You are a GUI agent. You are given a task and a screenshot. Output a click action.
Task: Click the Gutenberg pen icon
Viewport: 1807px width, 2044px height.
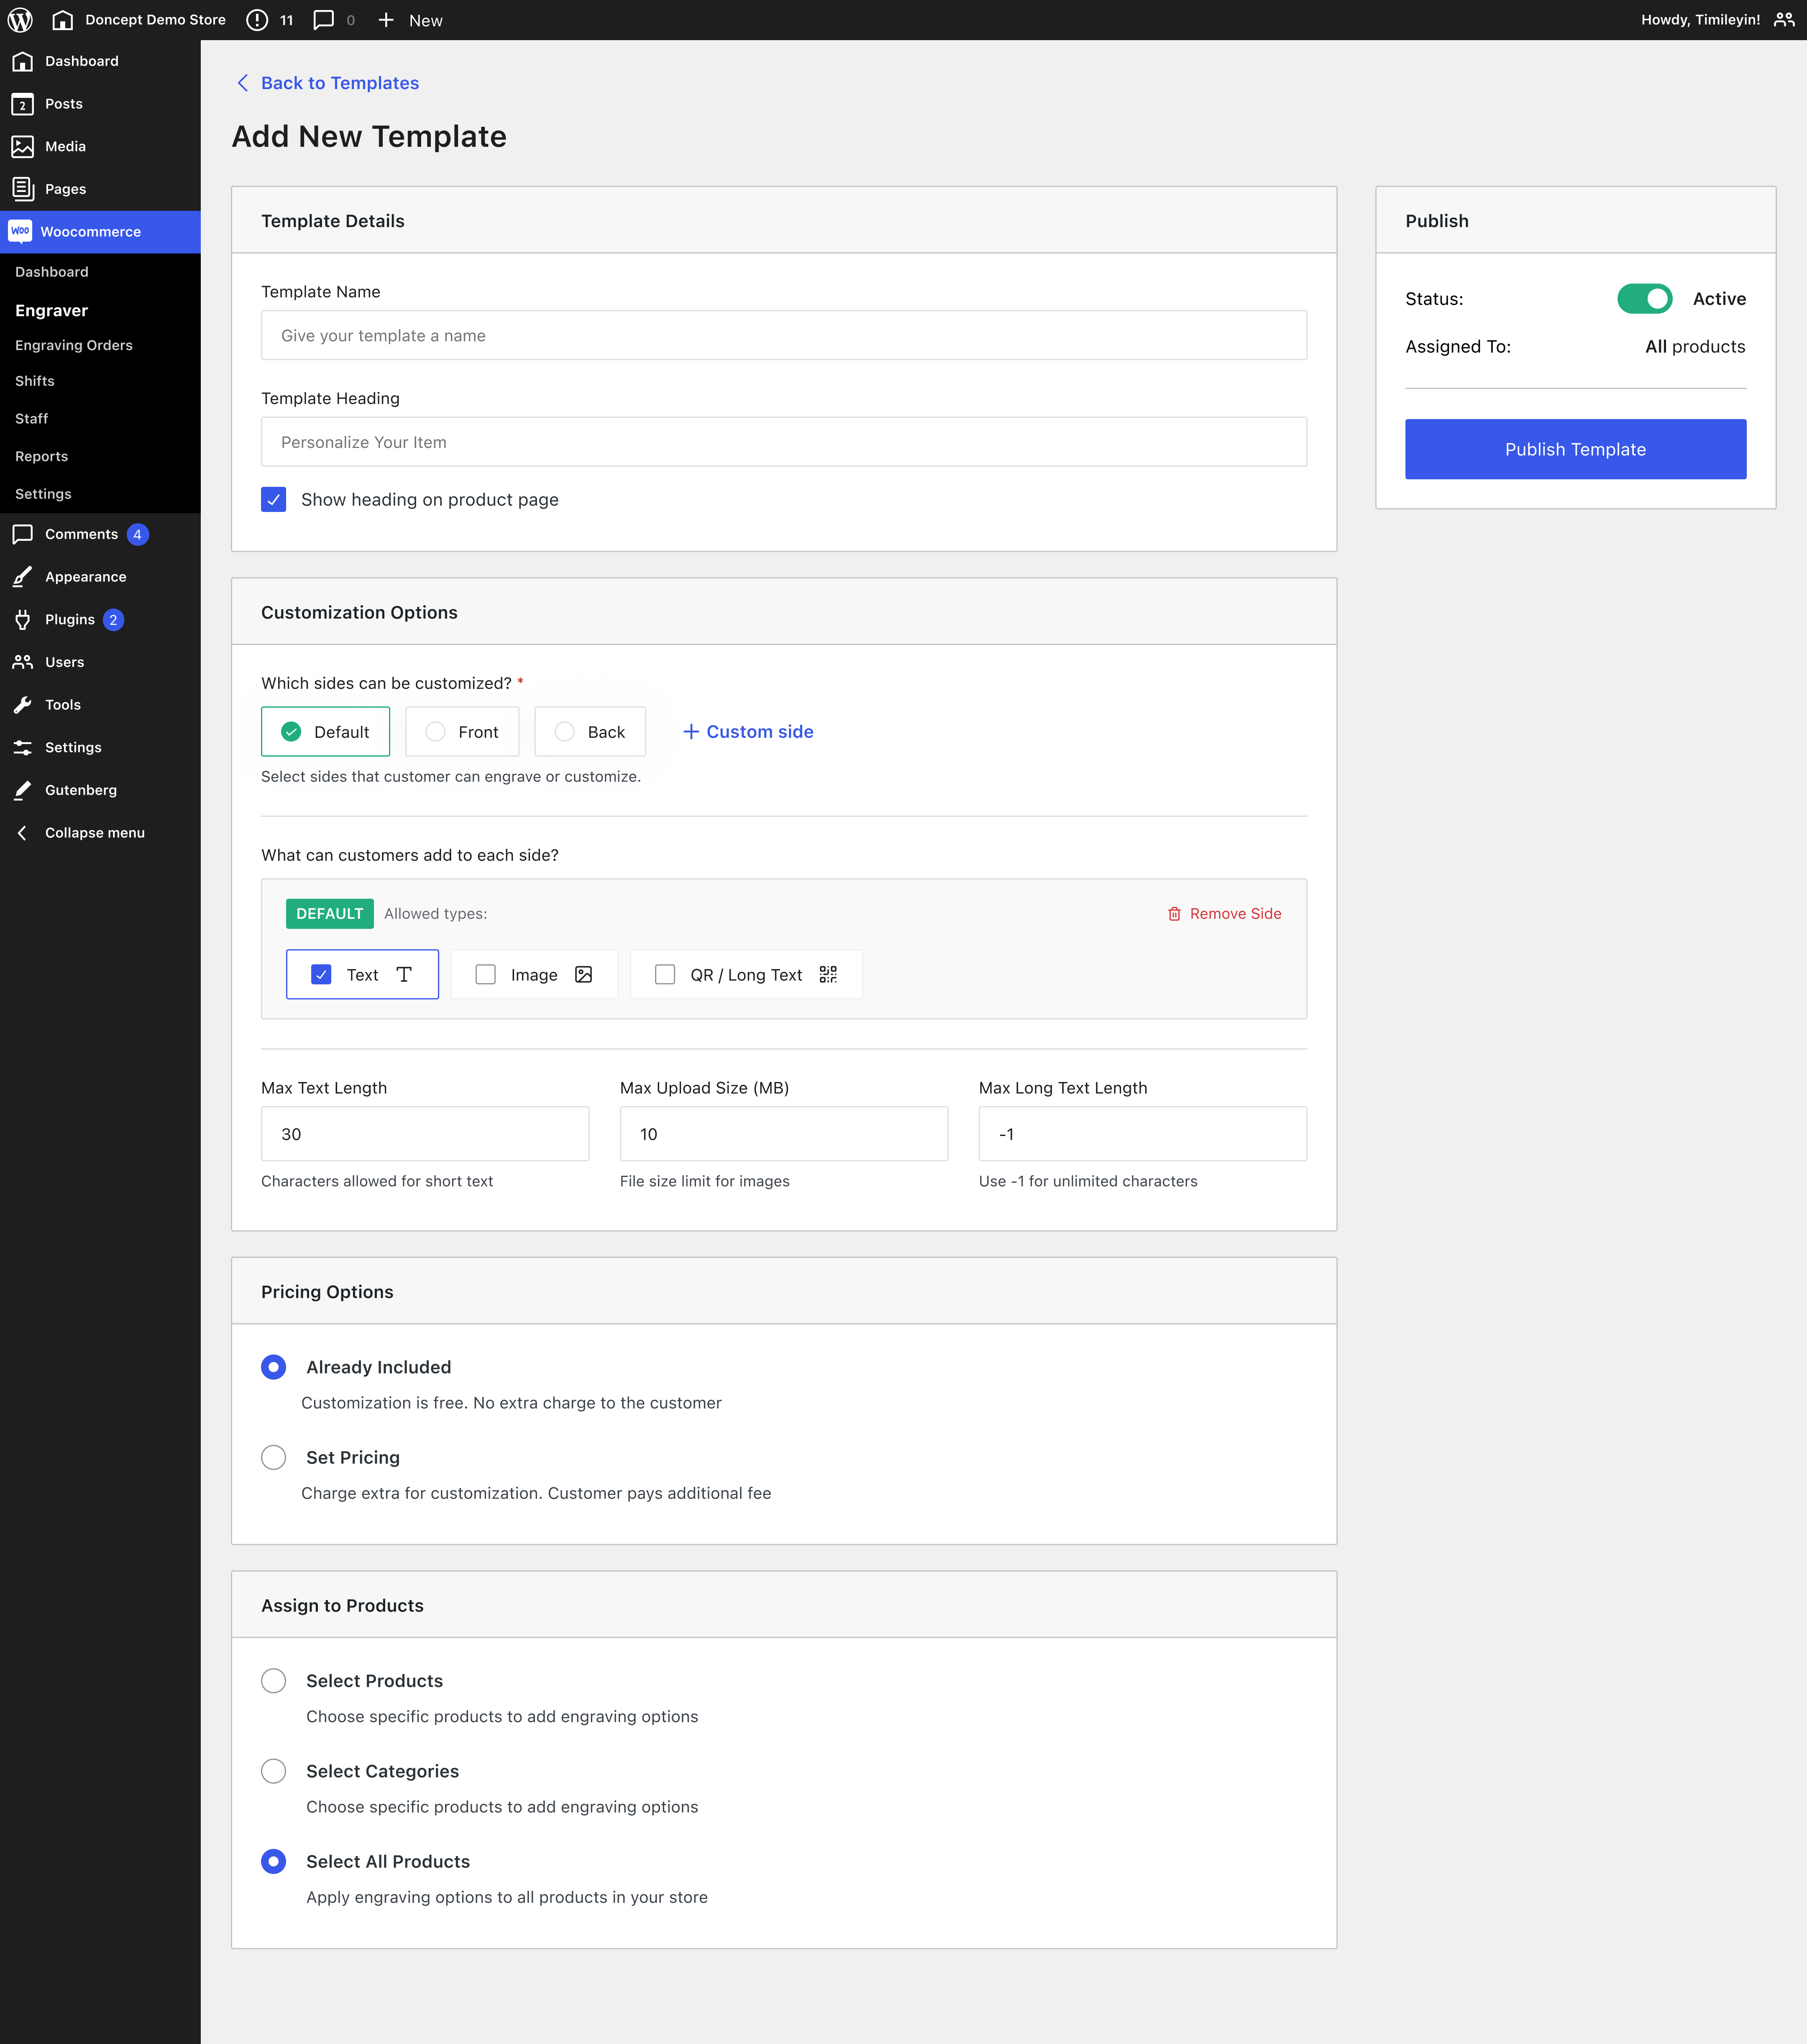coord(23,790)
